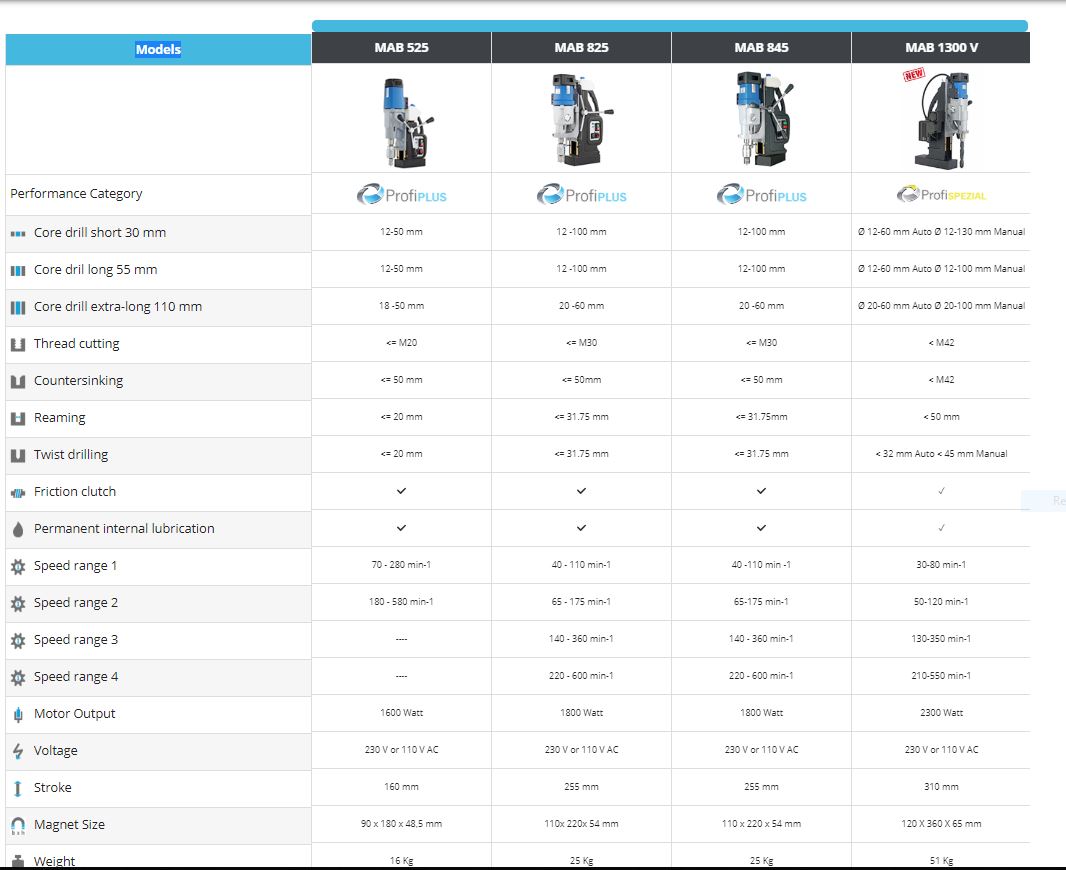The width and height of the screenshot is (1066, 870).
Task: Click the Speed range 3 gear icon
Action: 18,640
